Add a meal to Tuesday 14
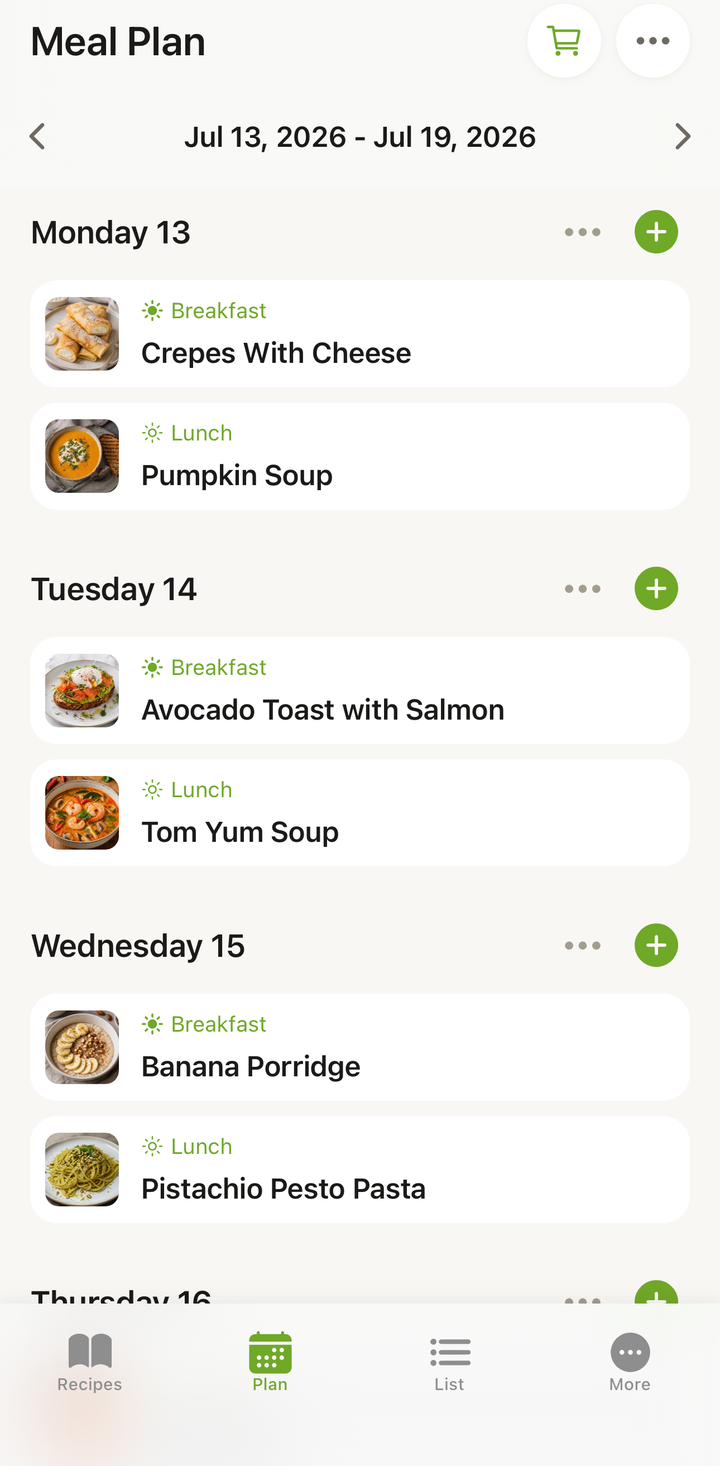 point(656,588)
